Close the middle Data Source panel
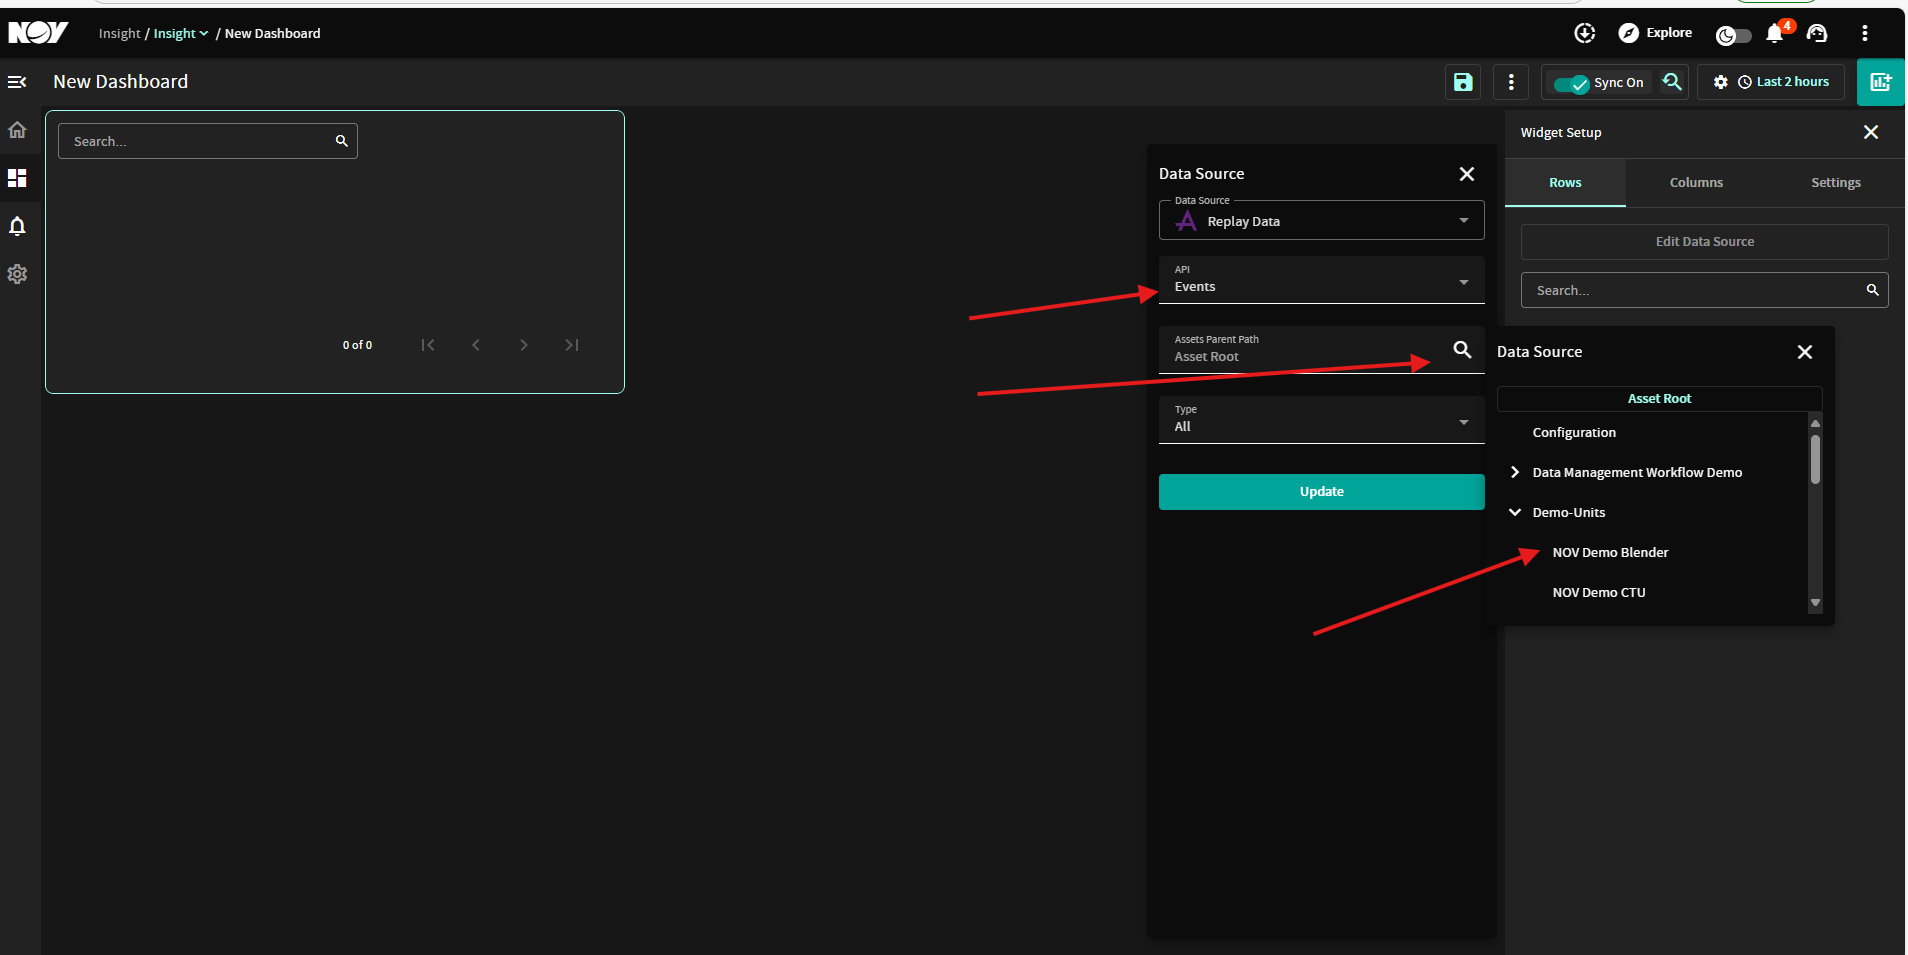The height and width of the screenshot is (955, 1908). point(1467,174)
